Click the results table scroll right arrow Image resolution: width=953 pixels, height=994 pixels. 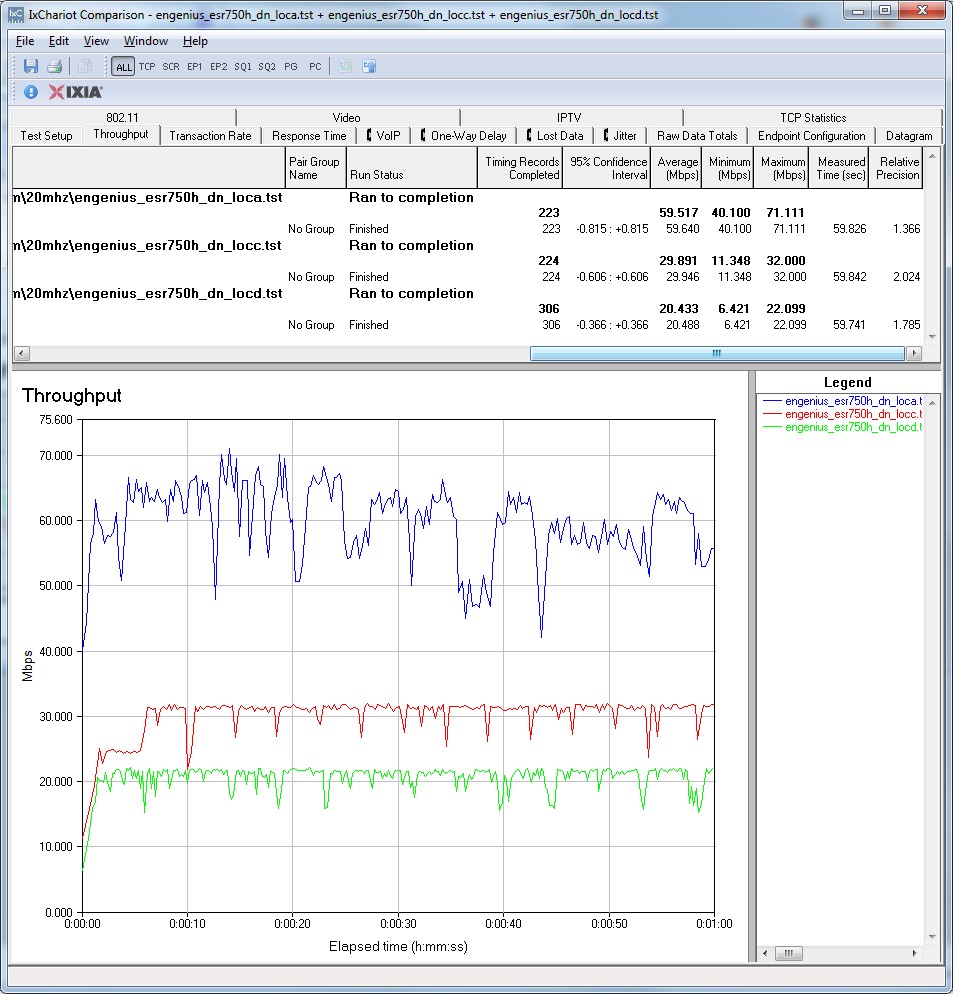point(914,353)
